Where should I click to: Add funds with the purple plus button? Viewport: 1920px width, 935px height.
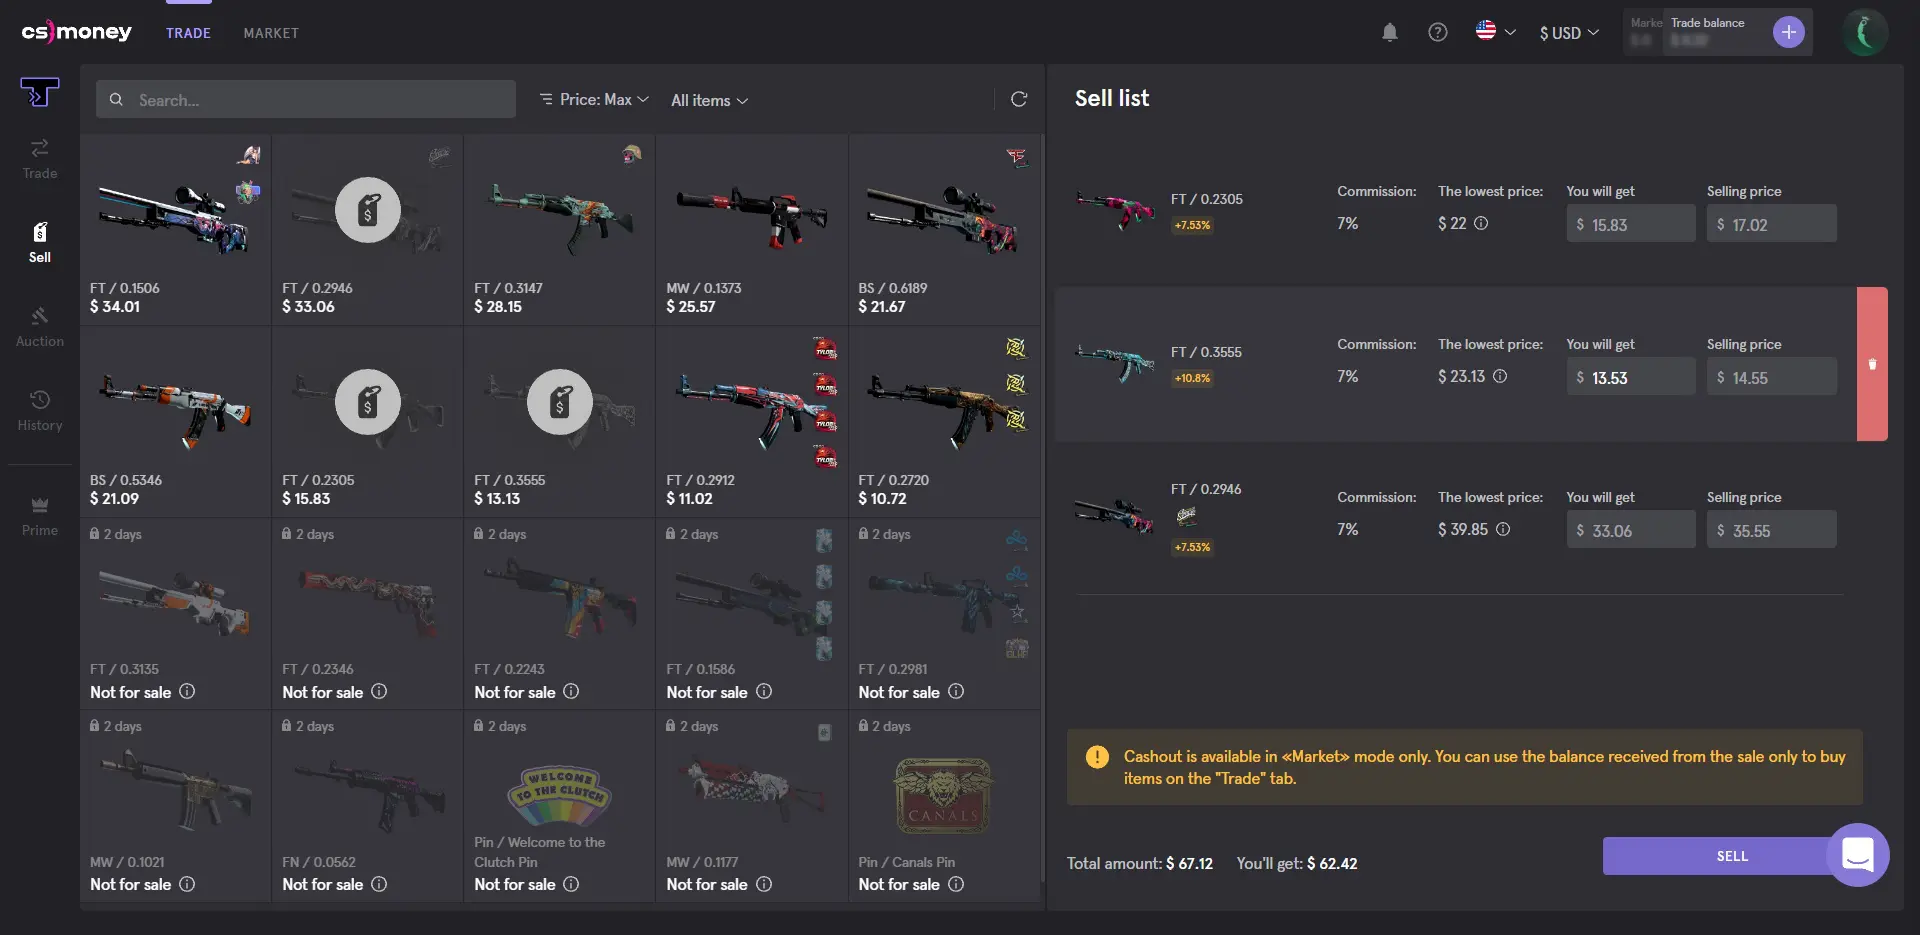pyautogui.click(x=1788, y=32)
